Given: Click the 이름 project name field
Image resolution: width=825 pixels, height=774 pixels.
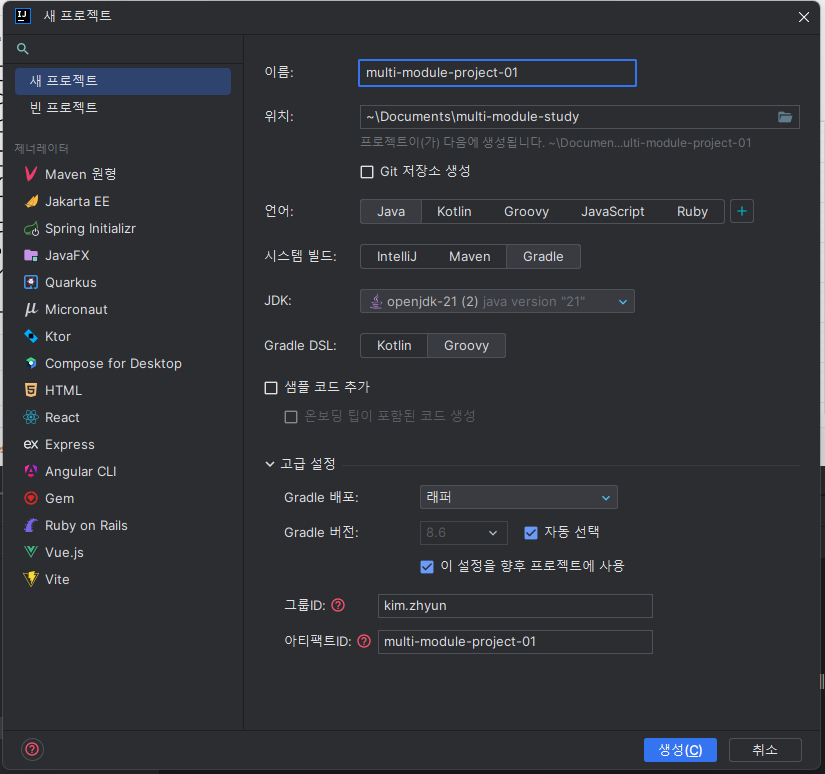Looking at the screenshot, I should click(497, 73).
